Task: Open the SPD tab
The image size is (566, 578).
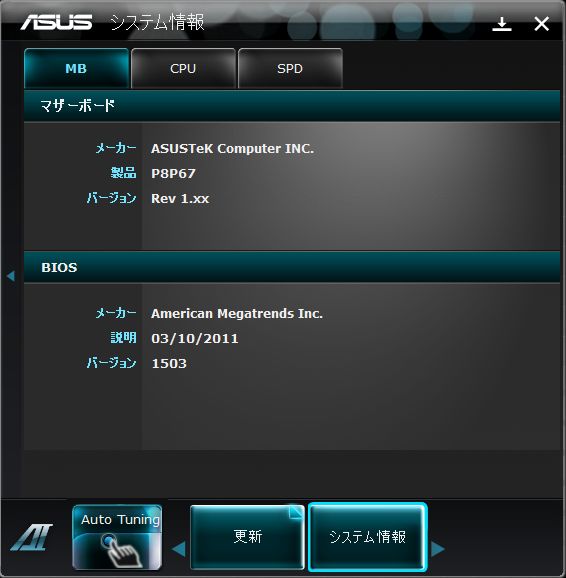Action: pyautogui.click(x=290, y=68)
